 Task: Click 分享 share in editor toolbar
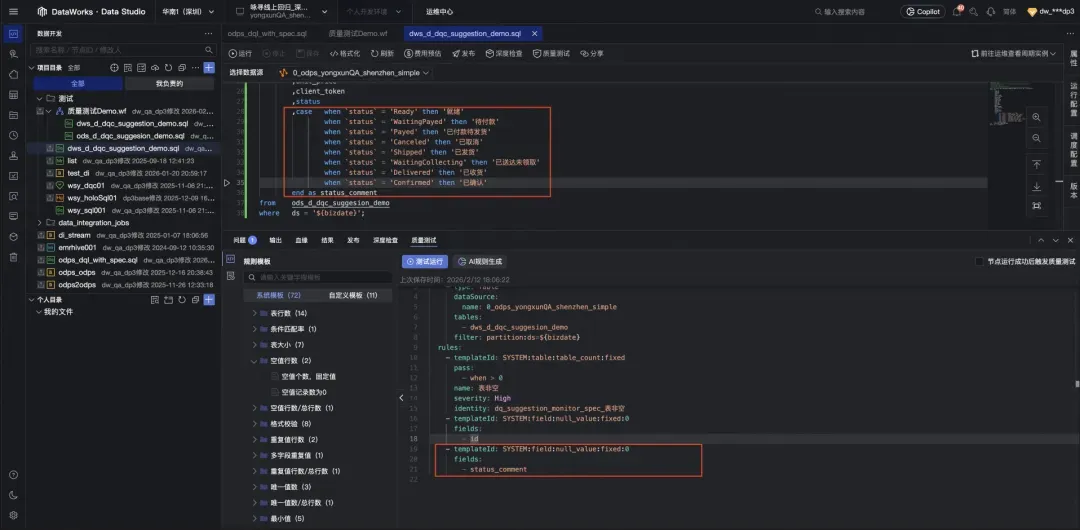pos(592,53)
